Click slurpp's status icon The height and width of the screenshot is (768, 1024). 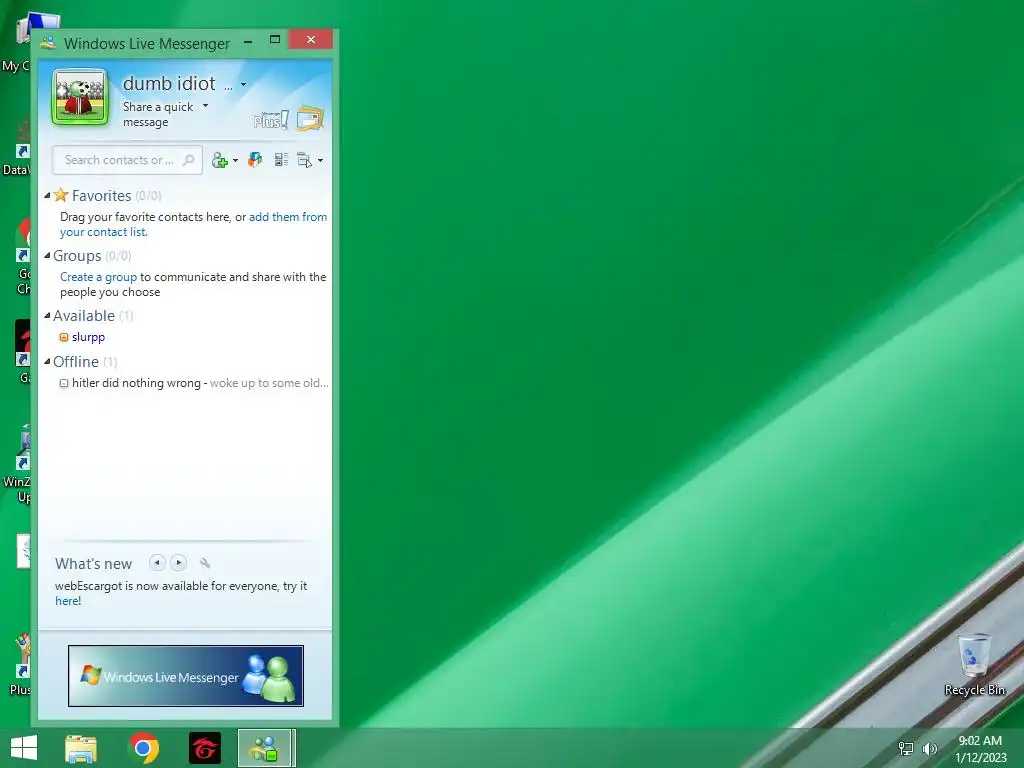tap(64, 338)
